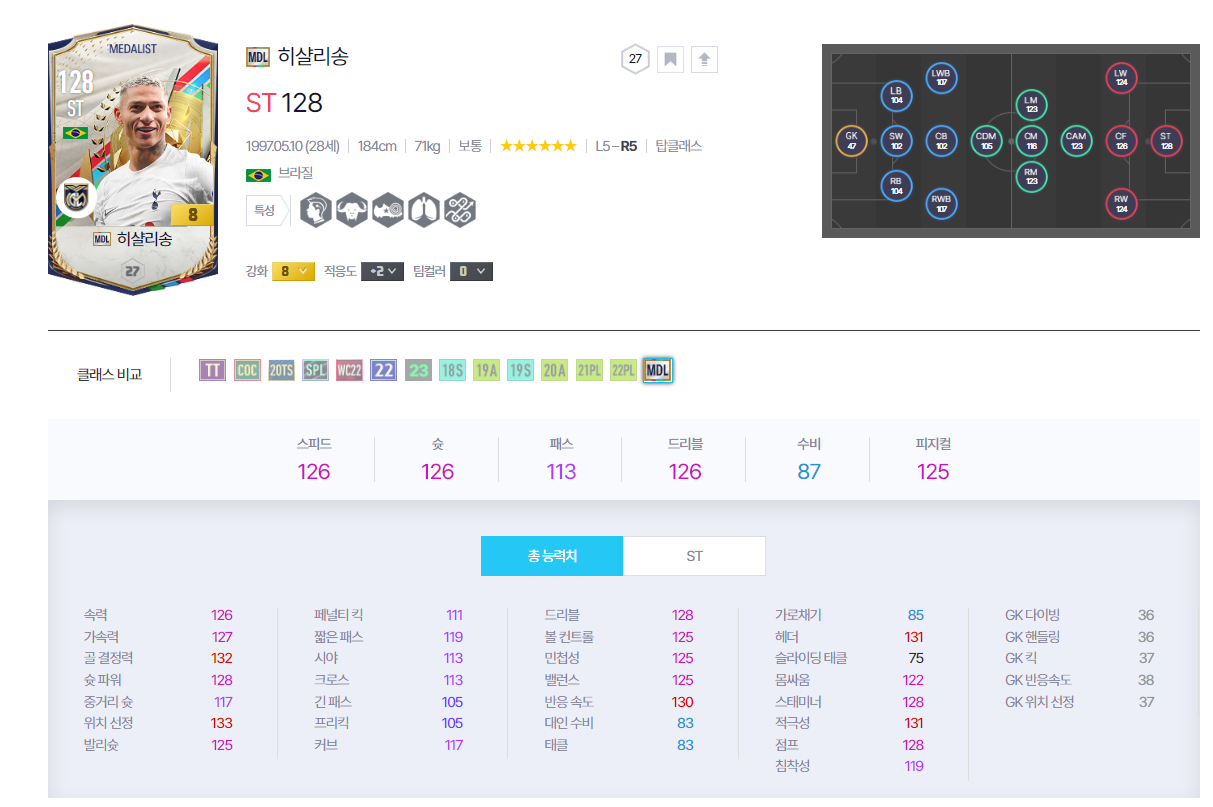Choose the highlighted MDL class icon
Screen dimensions: 1213x807
point(657,370)
